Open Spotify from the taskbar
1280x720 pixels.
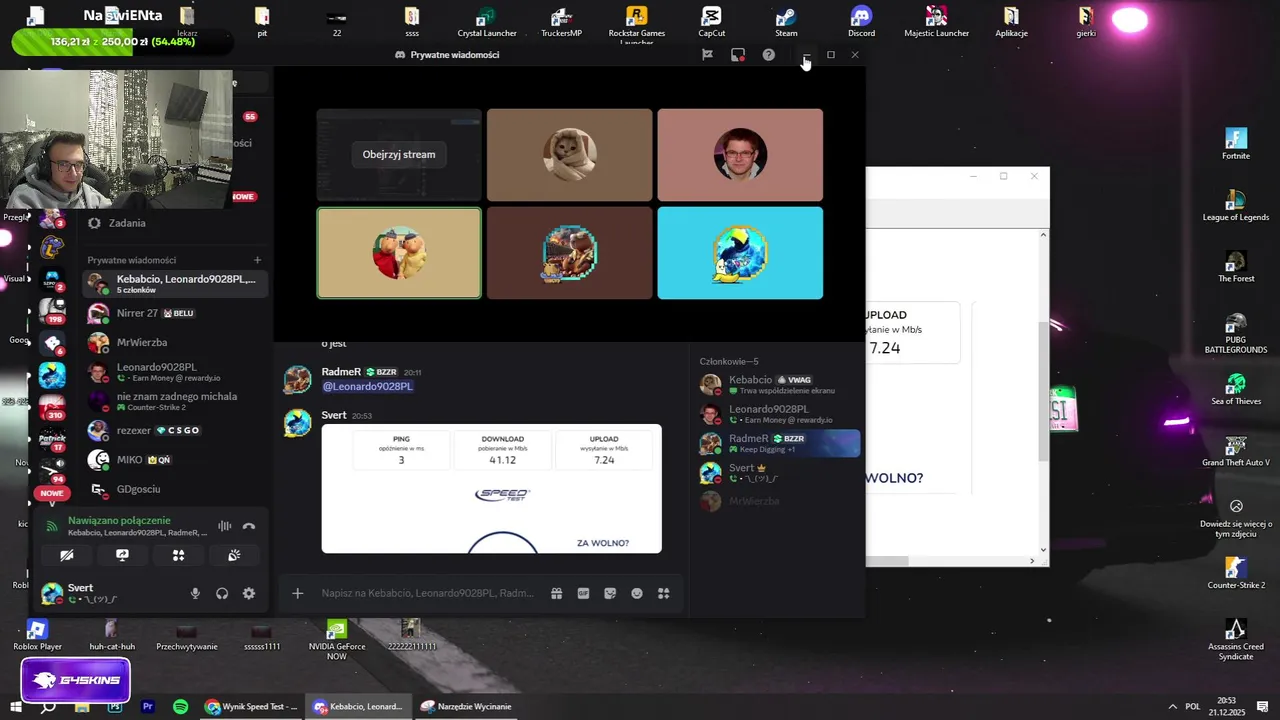pyautogui.click(x=180, y=707)
